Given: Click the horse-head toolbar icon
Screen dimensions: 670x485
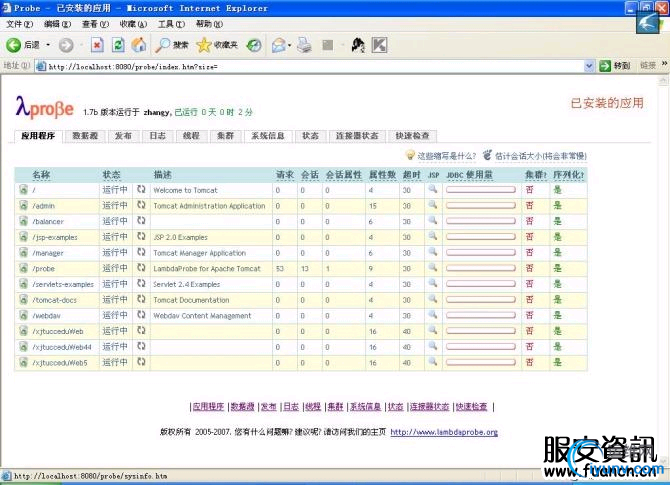Looking at the screenshot, I should pos(358,45).
